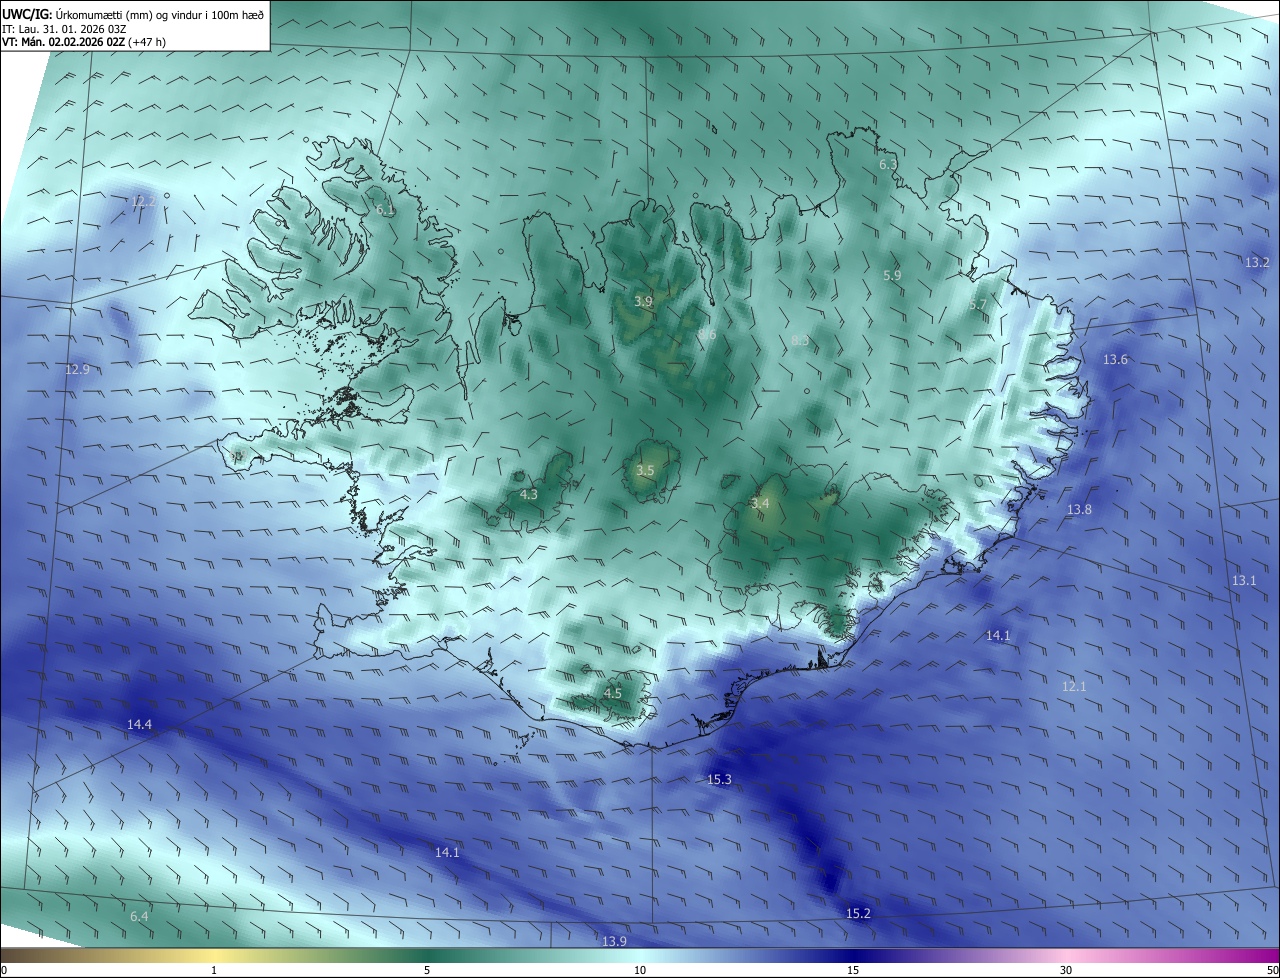Click the 3.5 value on the map

(645, 471)
